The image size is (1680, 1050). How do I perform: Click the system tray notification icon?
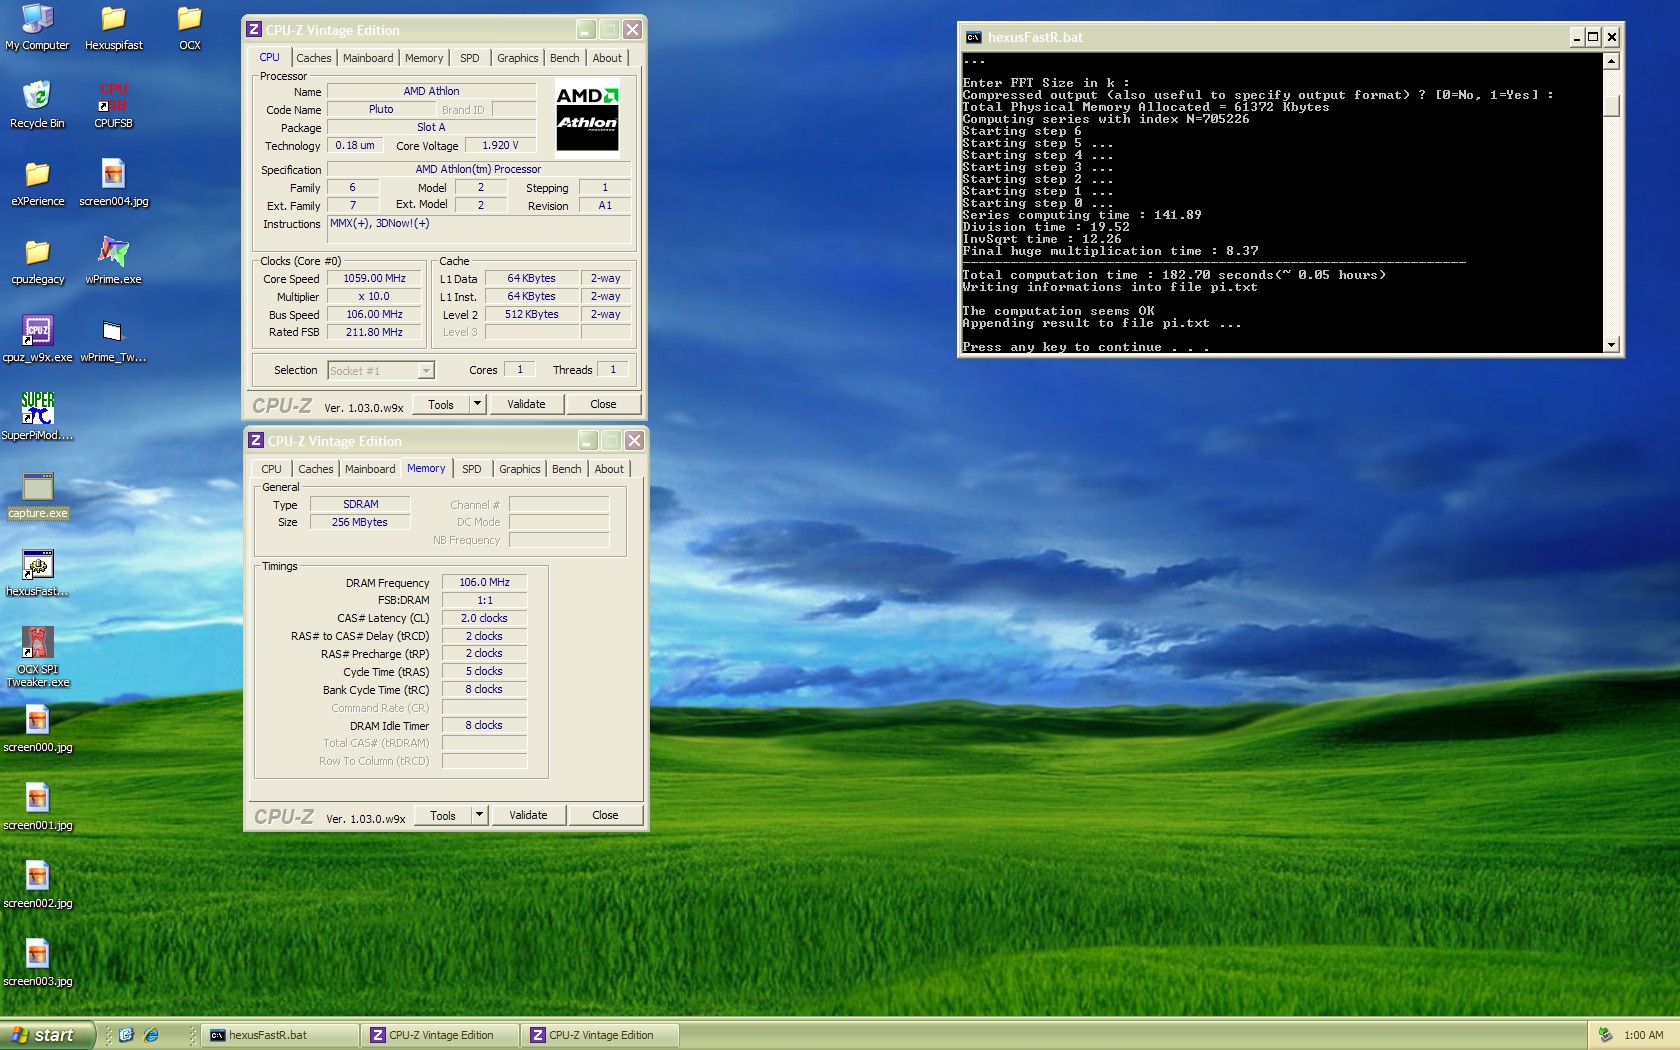pyautogui.click(x=1605, y=1035)
